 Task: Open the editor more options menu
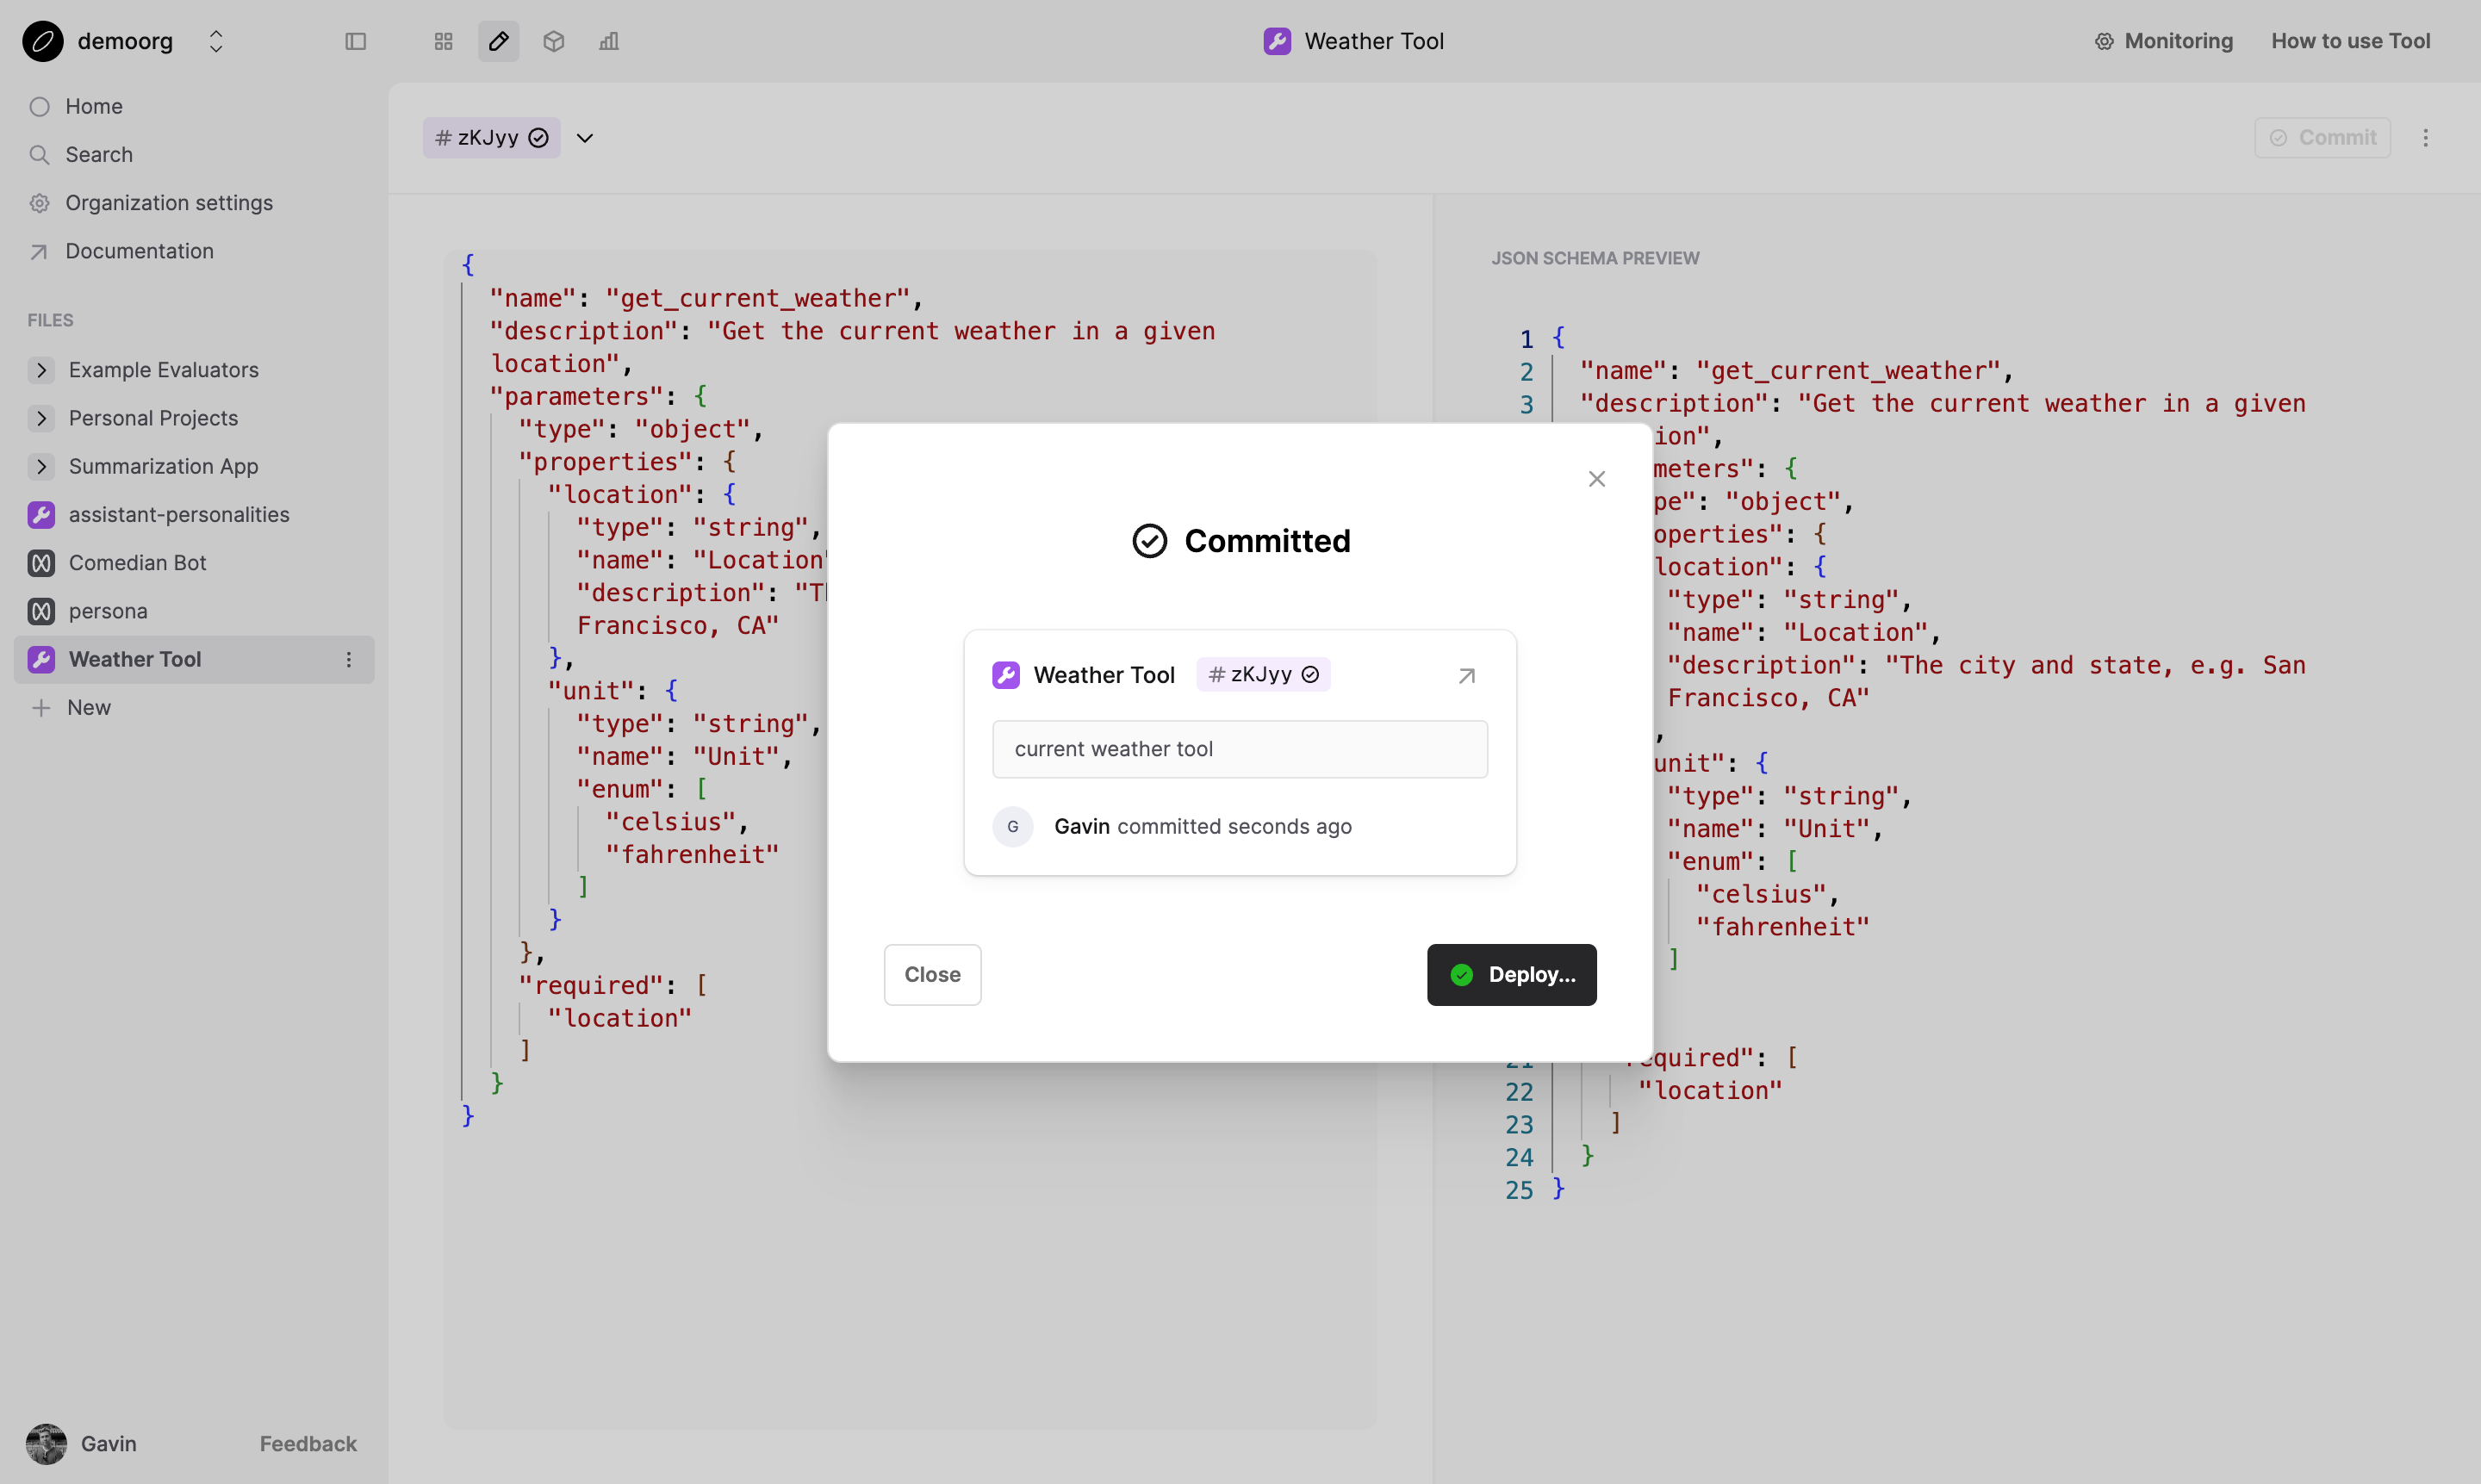click(x=2426, y=137)
